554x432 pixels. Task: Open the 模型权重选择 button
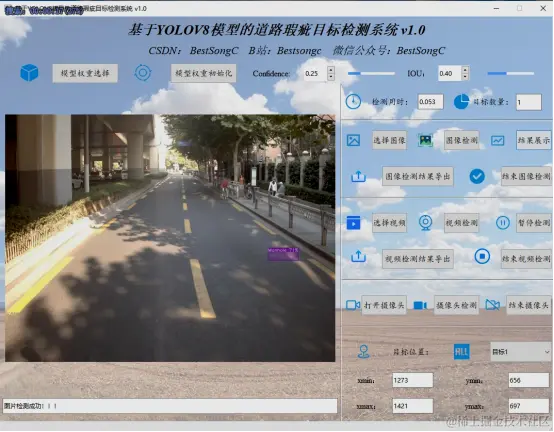pyautogui.click(x=85, y=73)
